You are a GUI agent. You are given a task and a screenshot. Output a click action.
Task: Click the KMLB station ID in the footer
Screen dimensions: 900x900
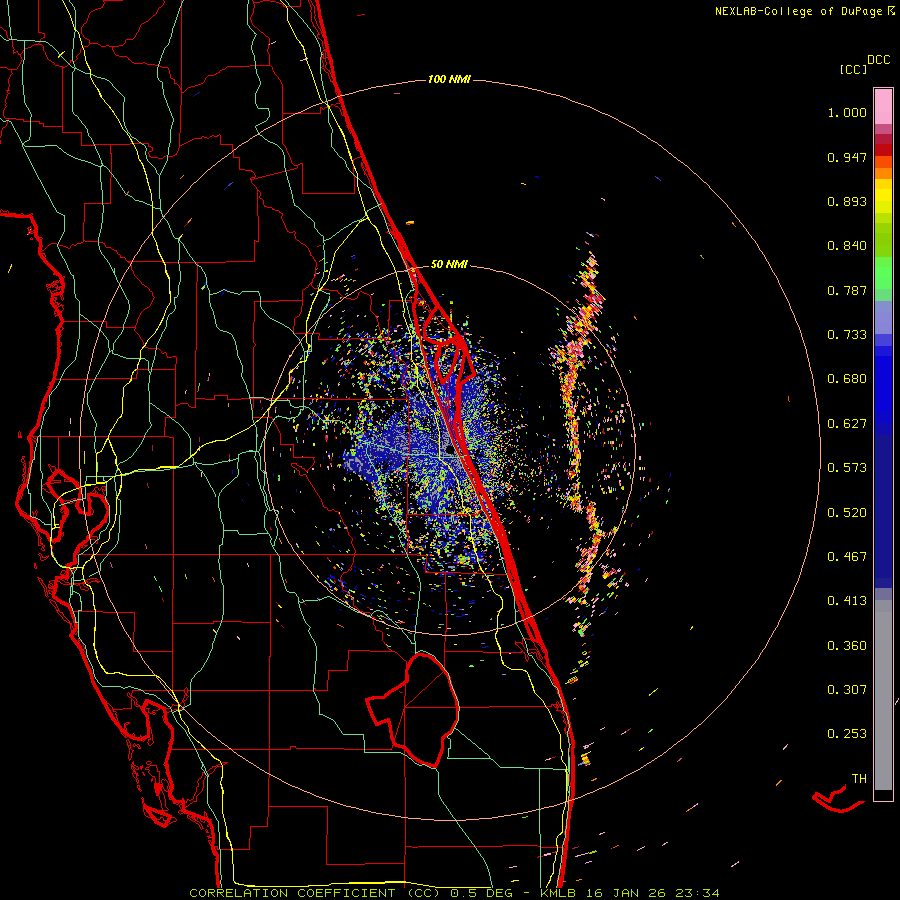coord(560,893)
